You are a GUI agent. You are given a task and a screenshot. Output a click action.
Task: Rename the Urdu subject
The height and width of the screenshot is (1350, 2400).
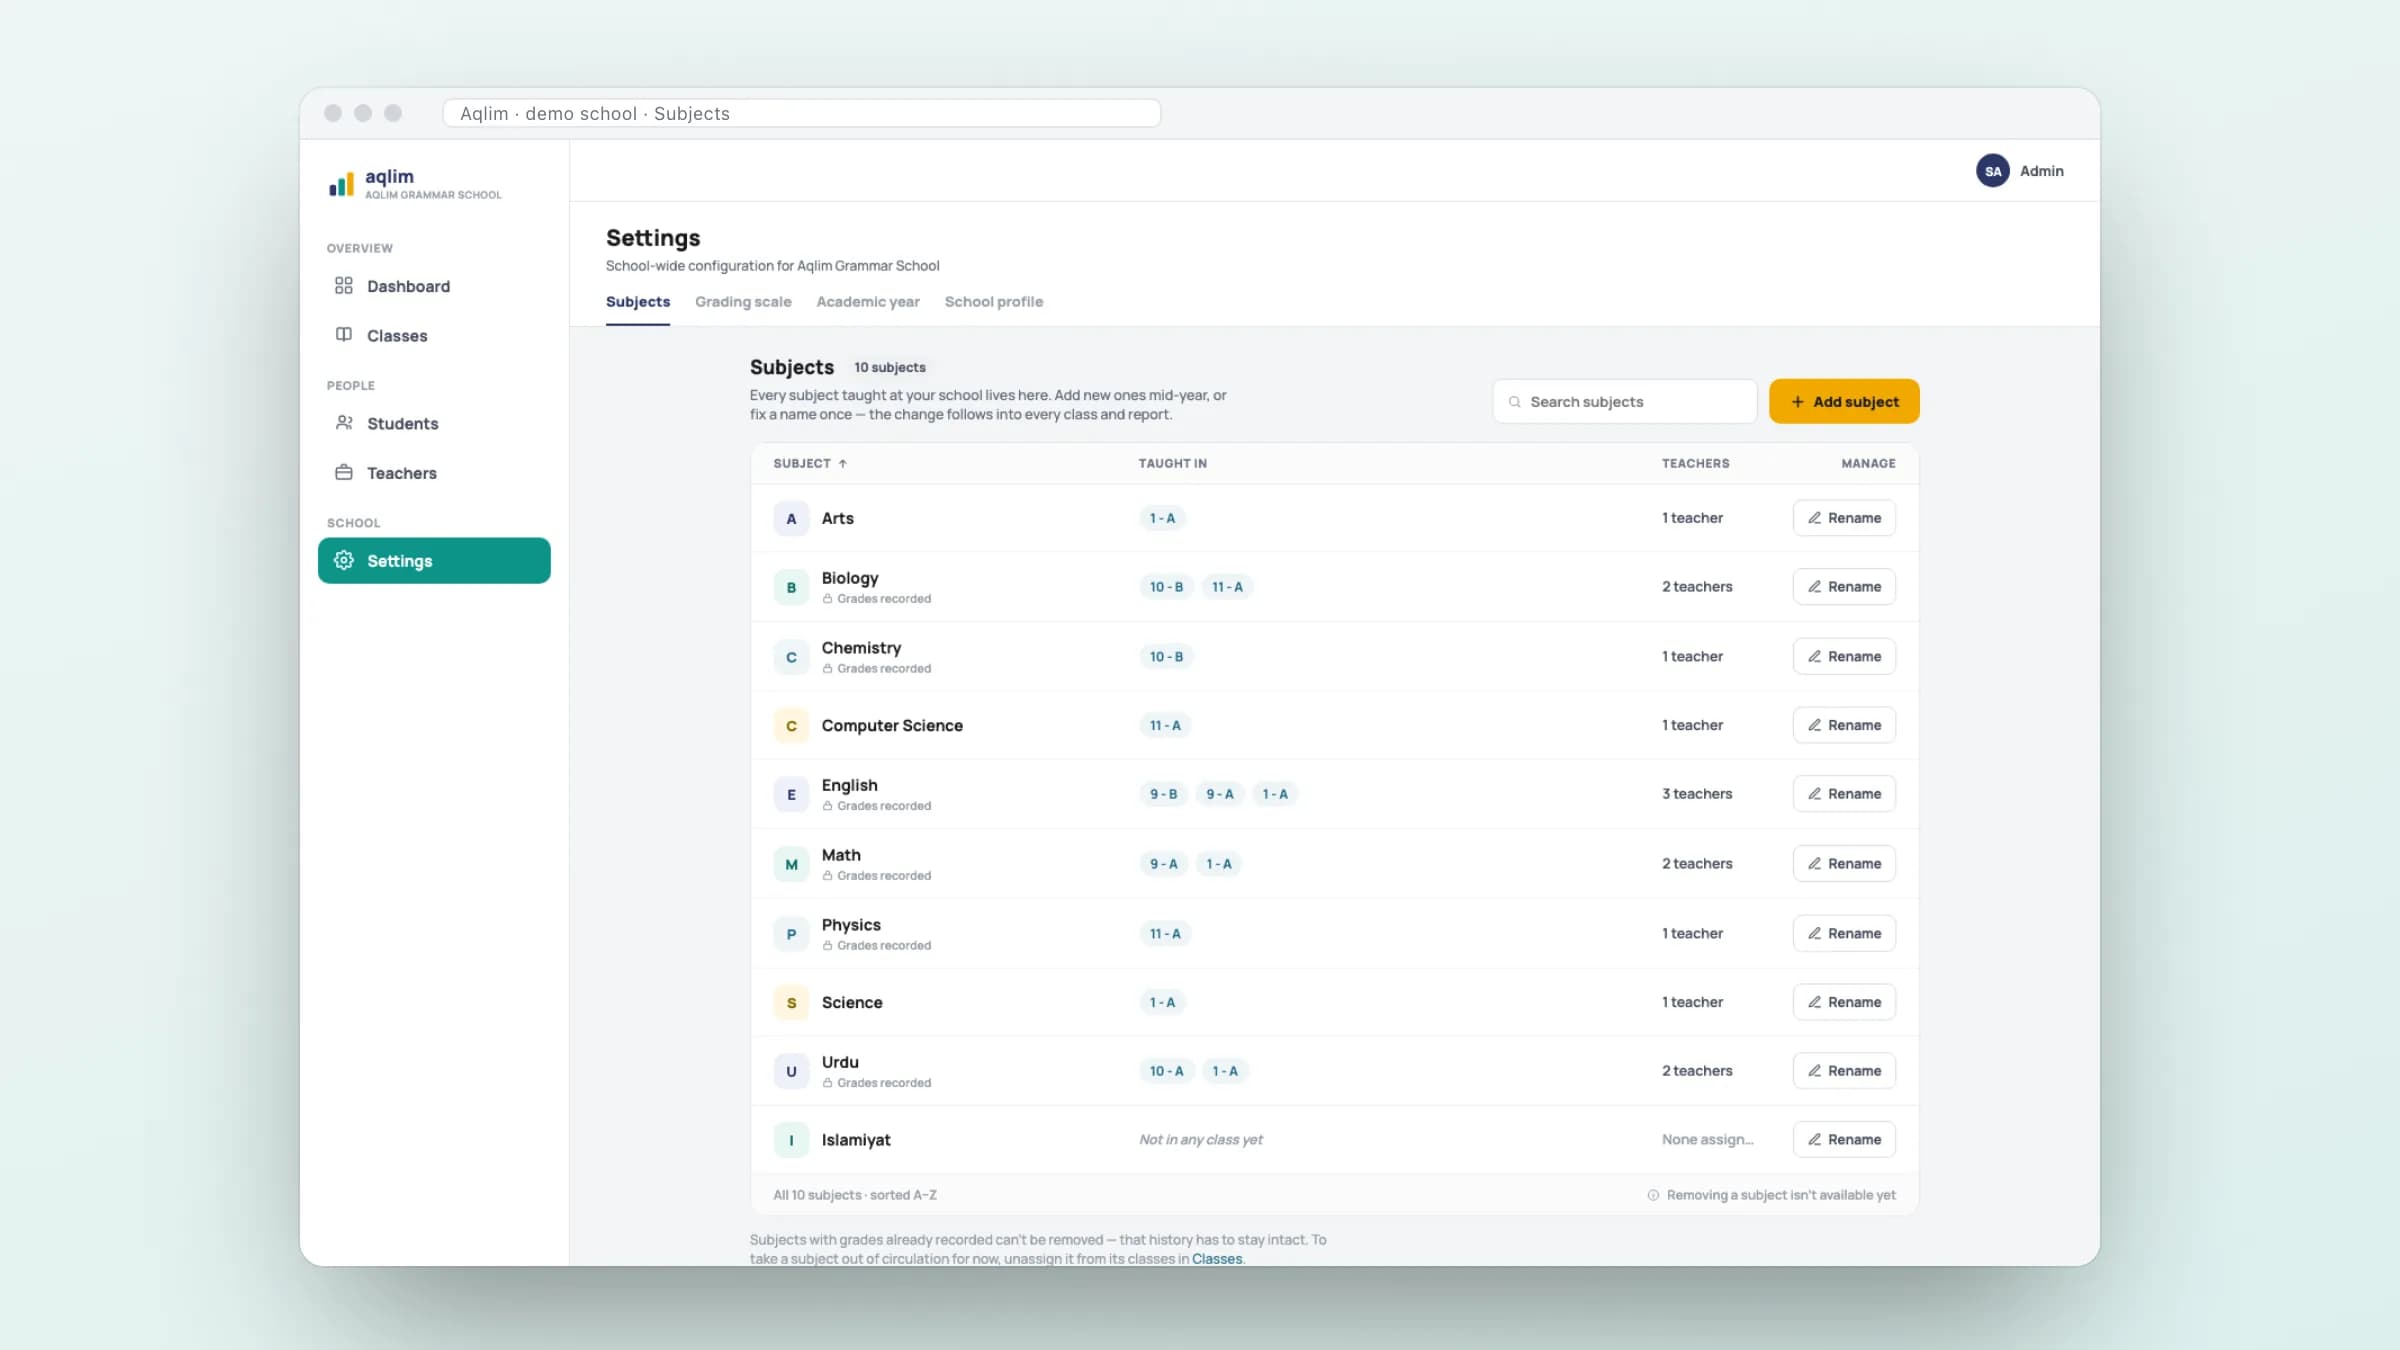1844,1071
